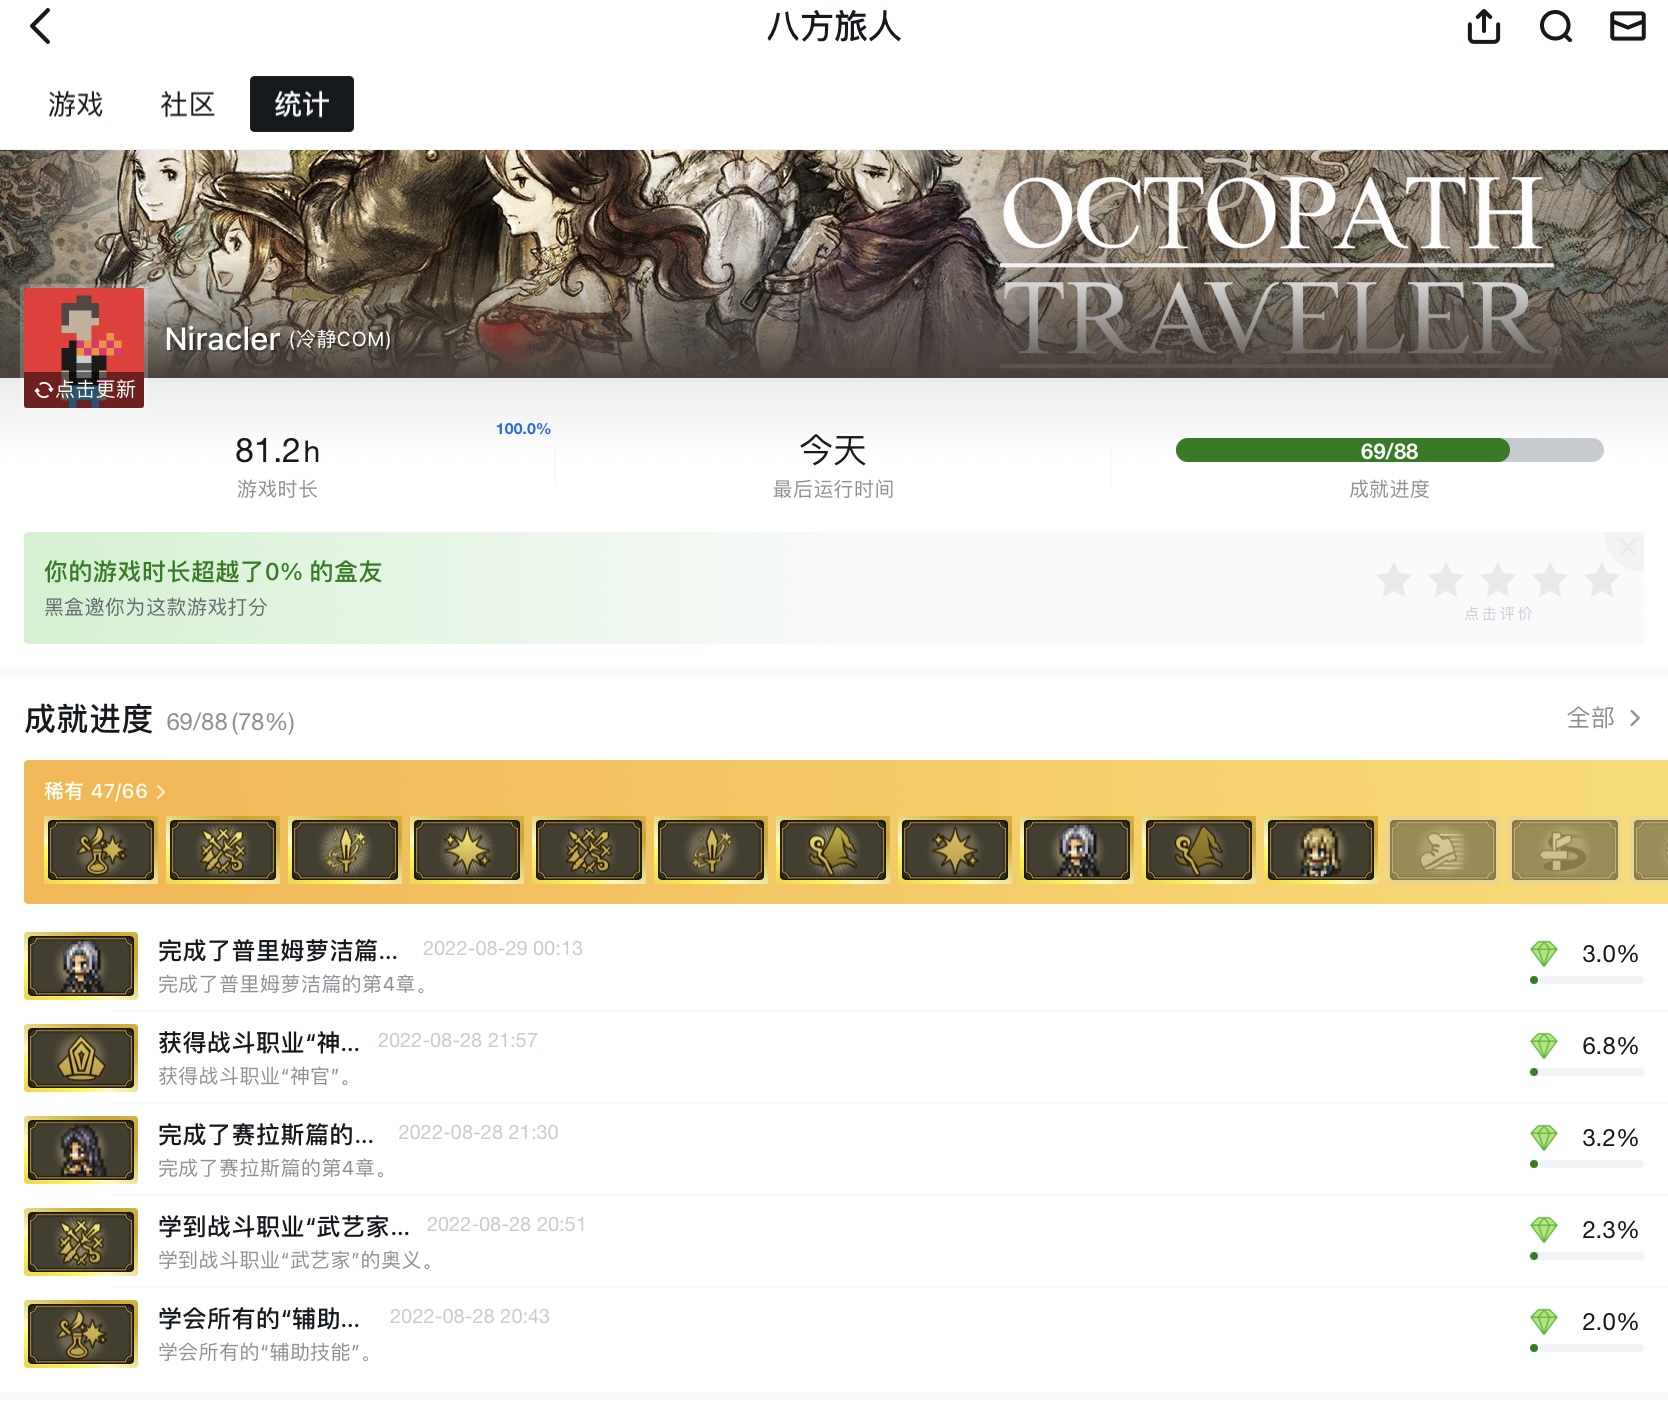Screen dimensions: 1668x1401
Task: Click the Cyrus chapter 4 achievement icon
Action: 81,1150
